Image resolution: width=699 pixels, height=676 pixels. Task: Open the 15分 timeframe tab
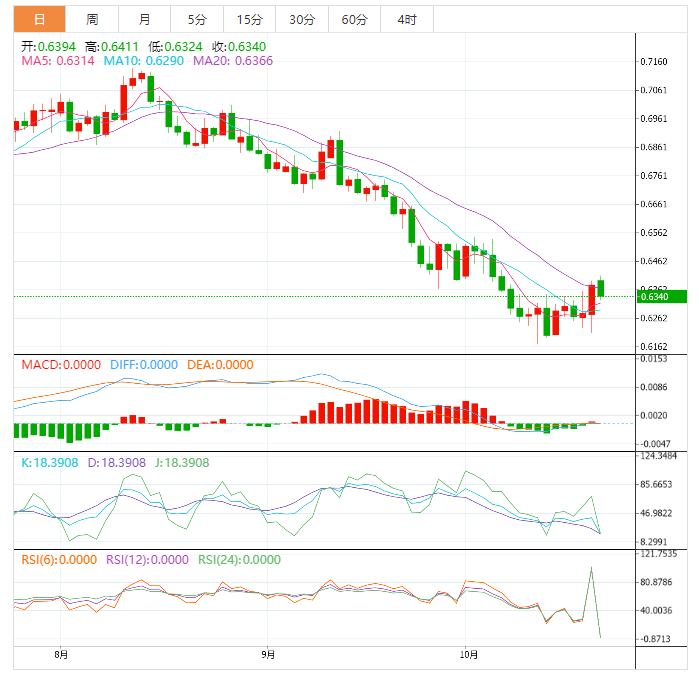[250, 19]
